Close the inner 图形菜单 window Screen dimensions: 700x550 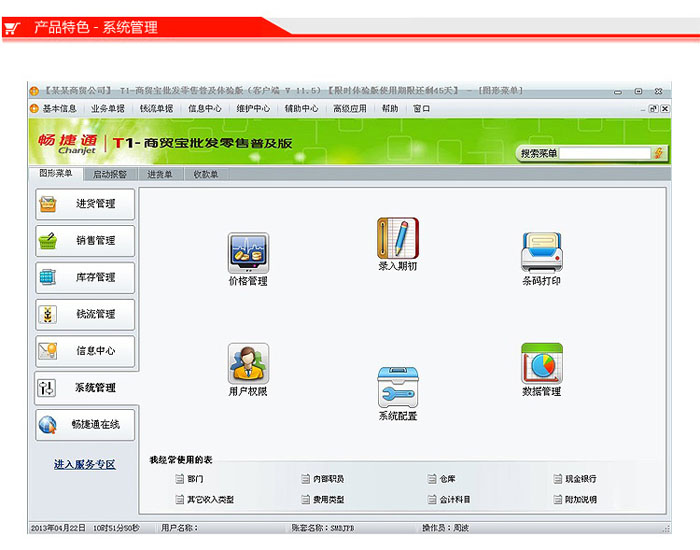tap(665, 108)
